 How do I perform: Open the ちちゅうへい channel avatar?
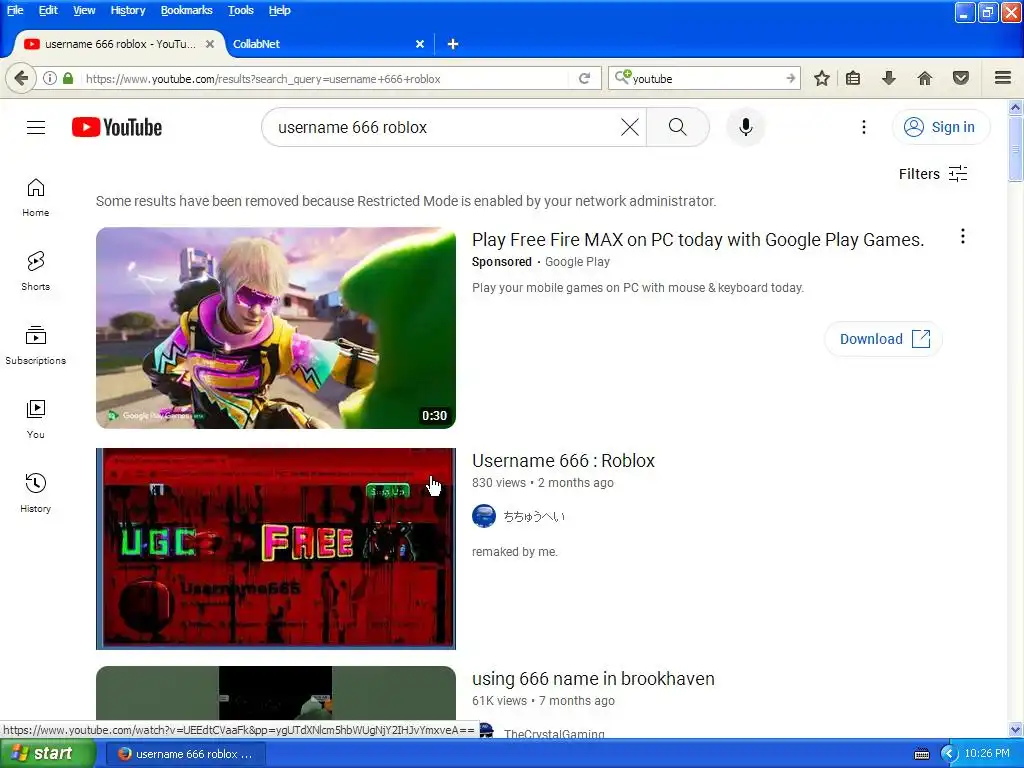tap(484, 516)
